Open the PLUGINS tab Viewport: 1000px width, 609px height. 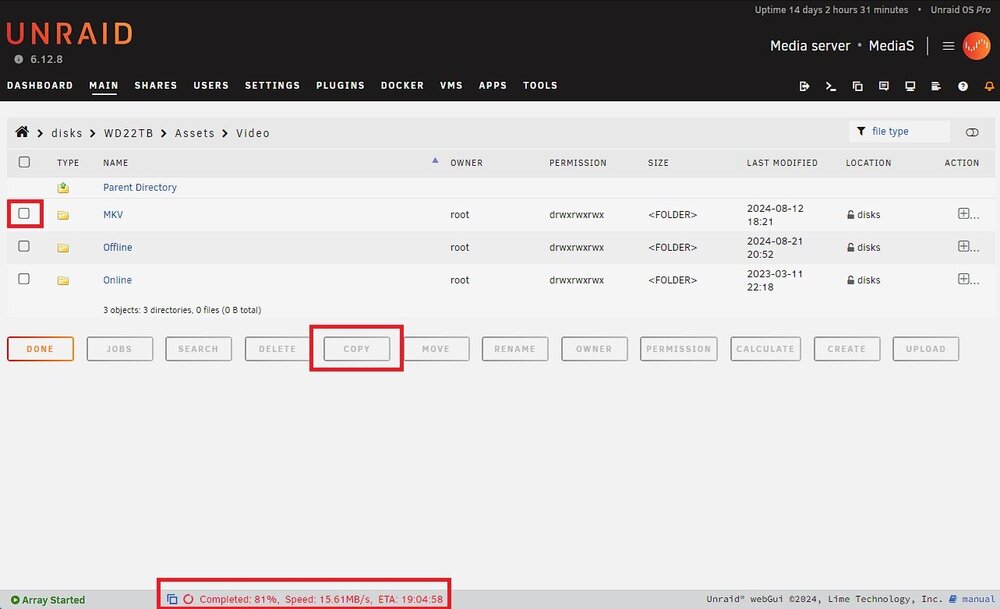pyautogui.click(x=341, y=85)
